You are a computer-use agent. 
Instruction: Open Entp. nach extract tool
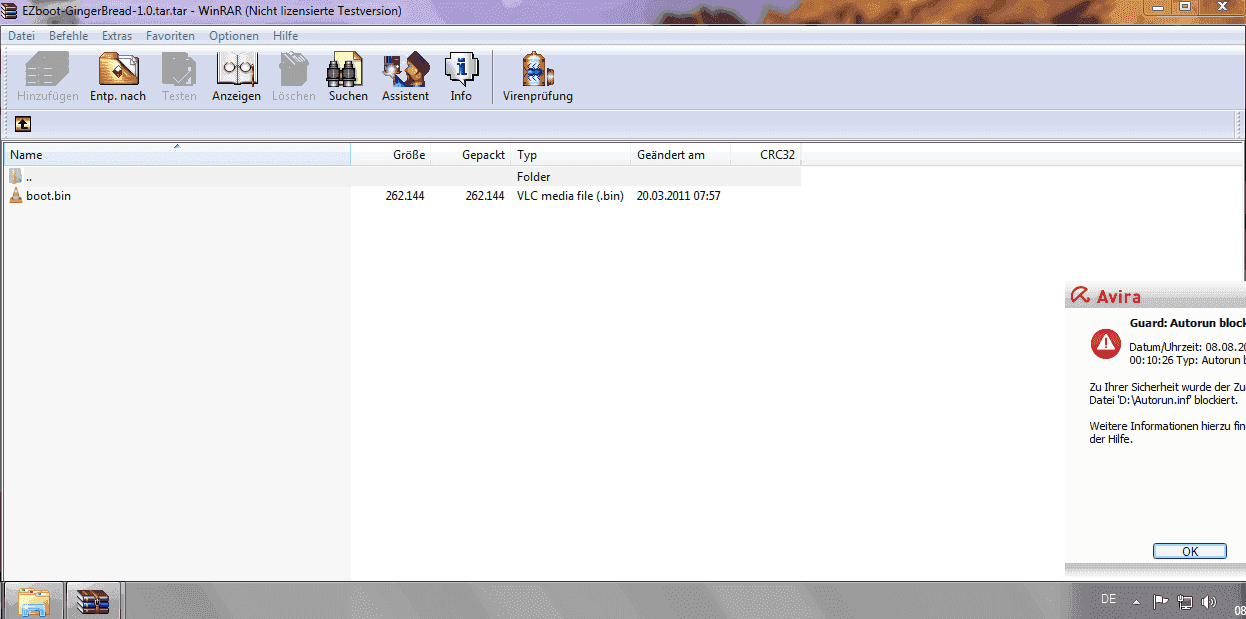pyautogui.click(x=118, y=78)
